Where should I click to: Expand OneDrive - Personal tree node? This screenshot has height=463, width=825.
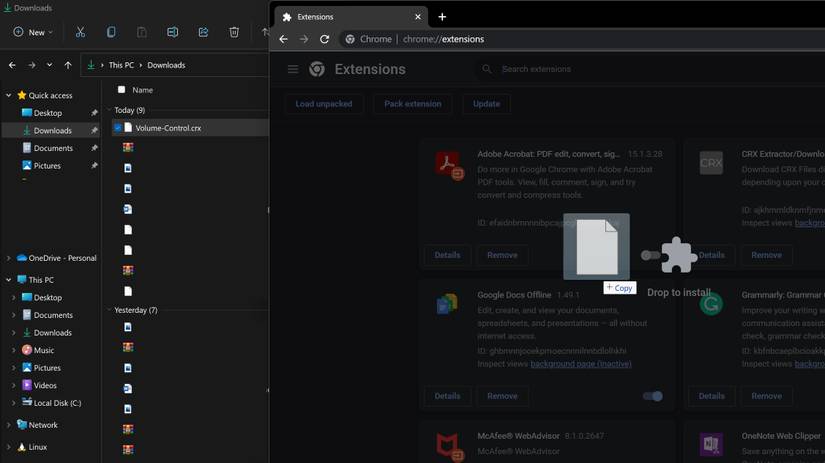pos(8,258)
